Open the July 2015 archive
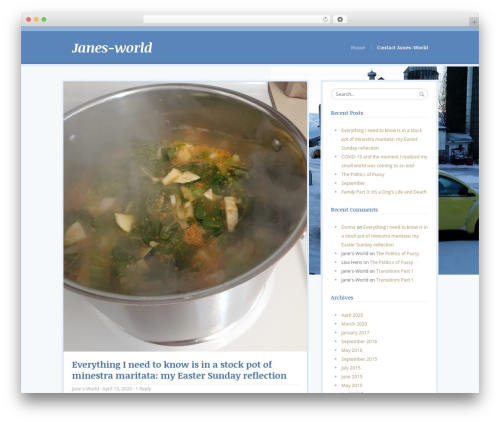Image resolution: width=500 pixels, height=423 pixels. click(x=351, y=368)
